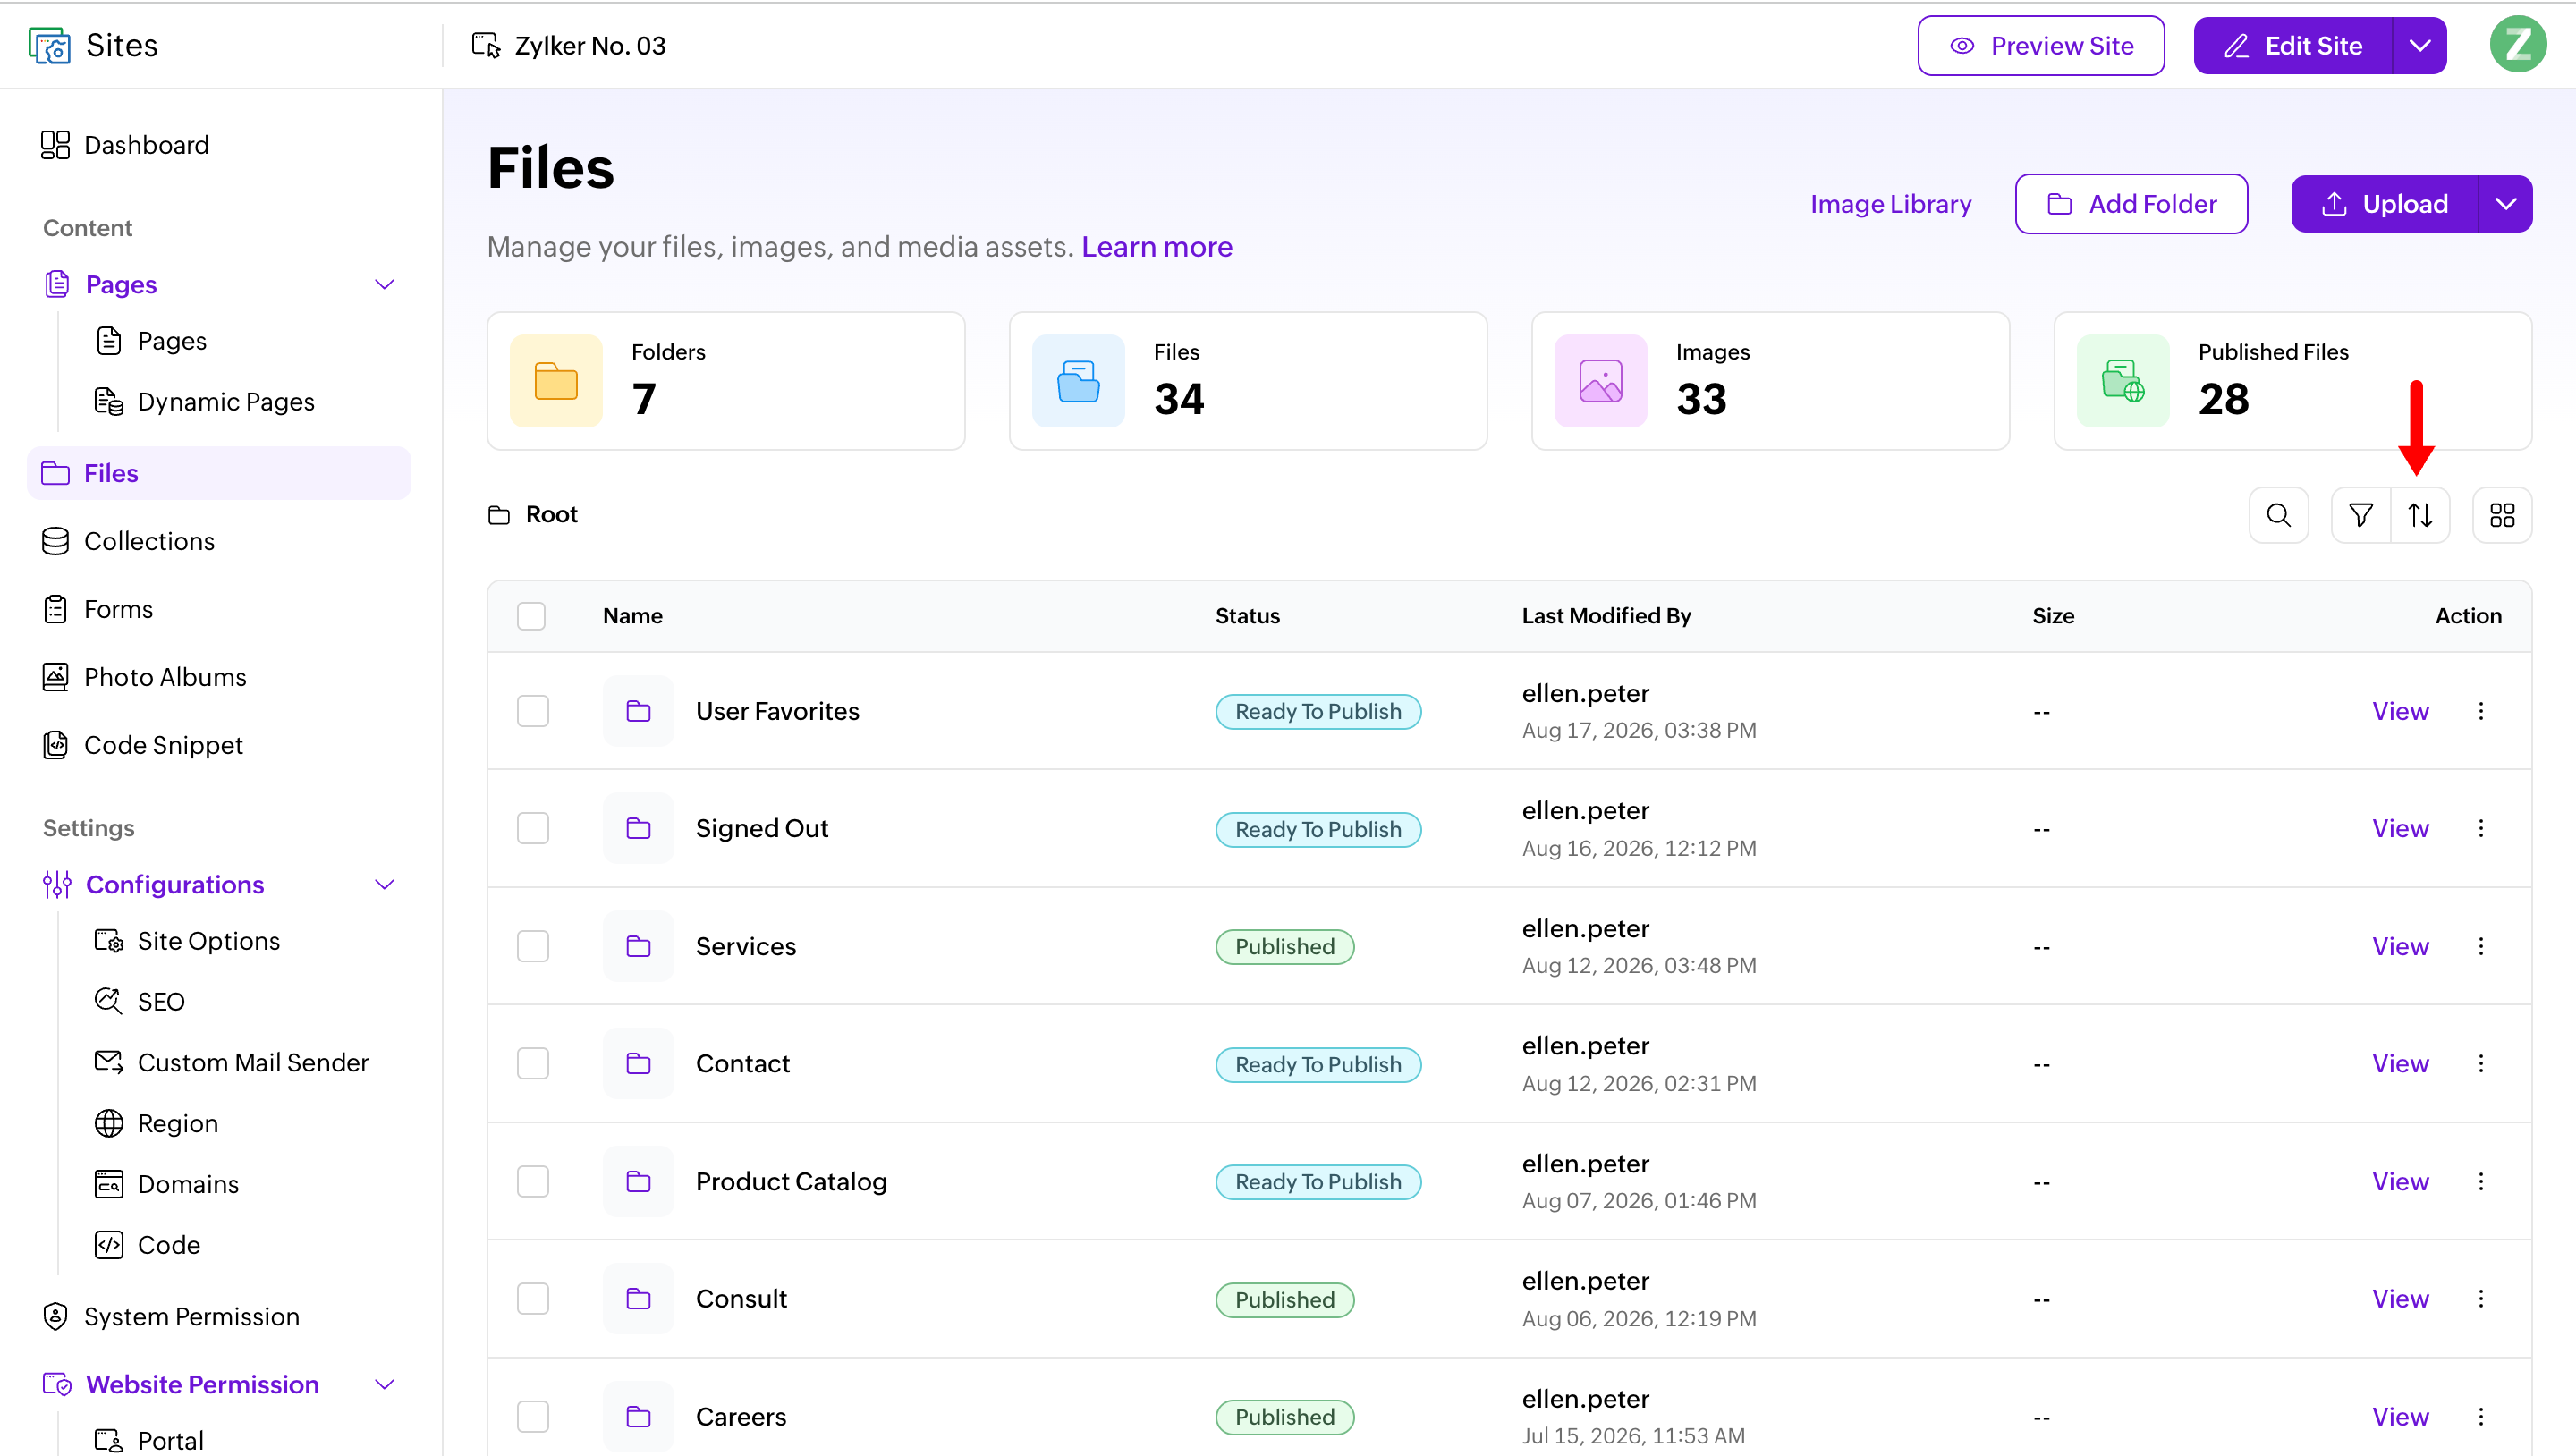Click the Files card blue folder icon
This screenshot has height=1456, width=2576.
pyautogui.click(x=1078, y=381)
